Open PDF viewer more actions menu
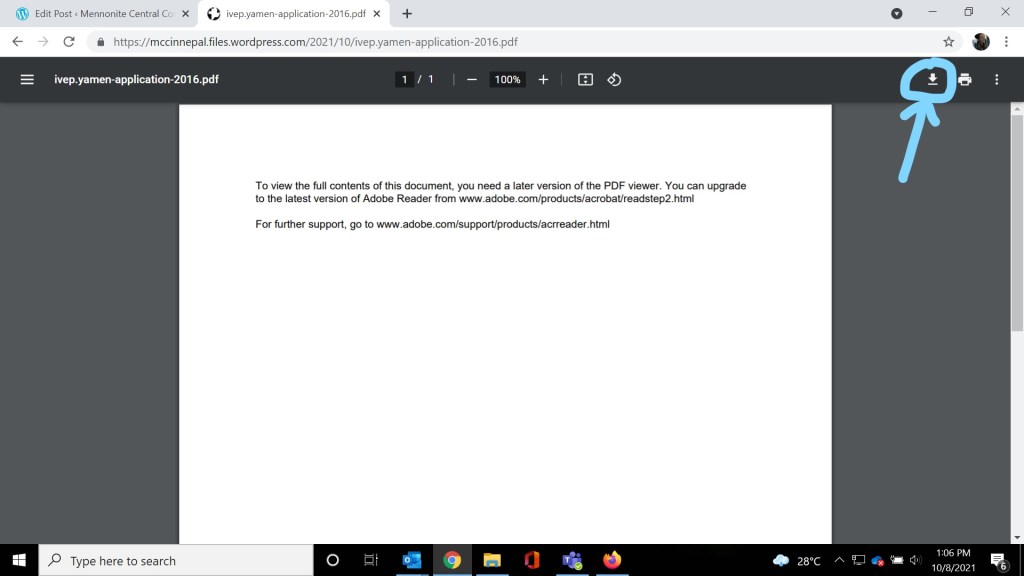 pyautogui.click(x=996, y=79)
